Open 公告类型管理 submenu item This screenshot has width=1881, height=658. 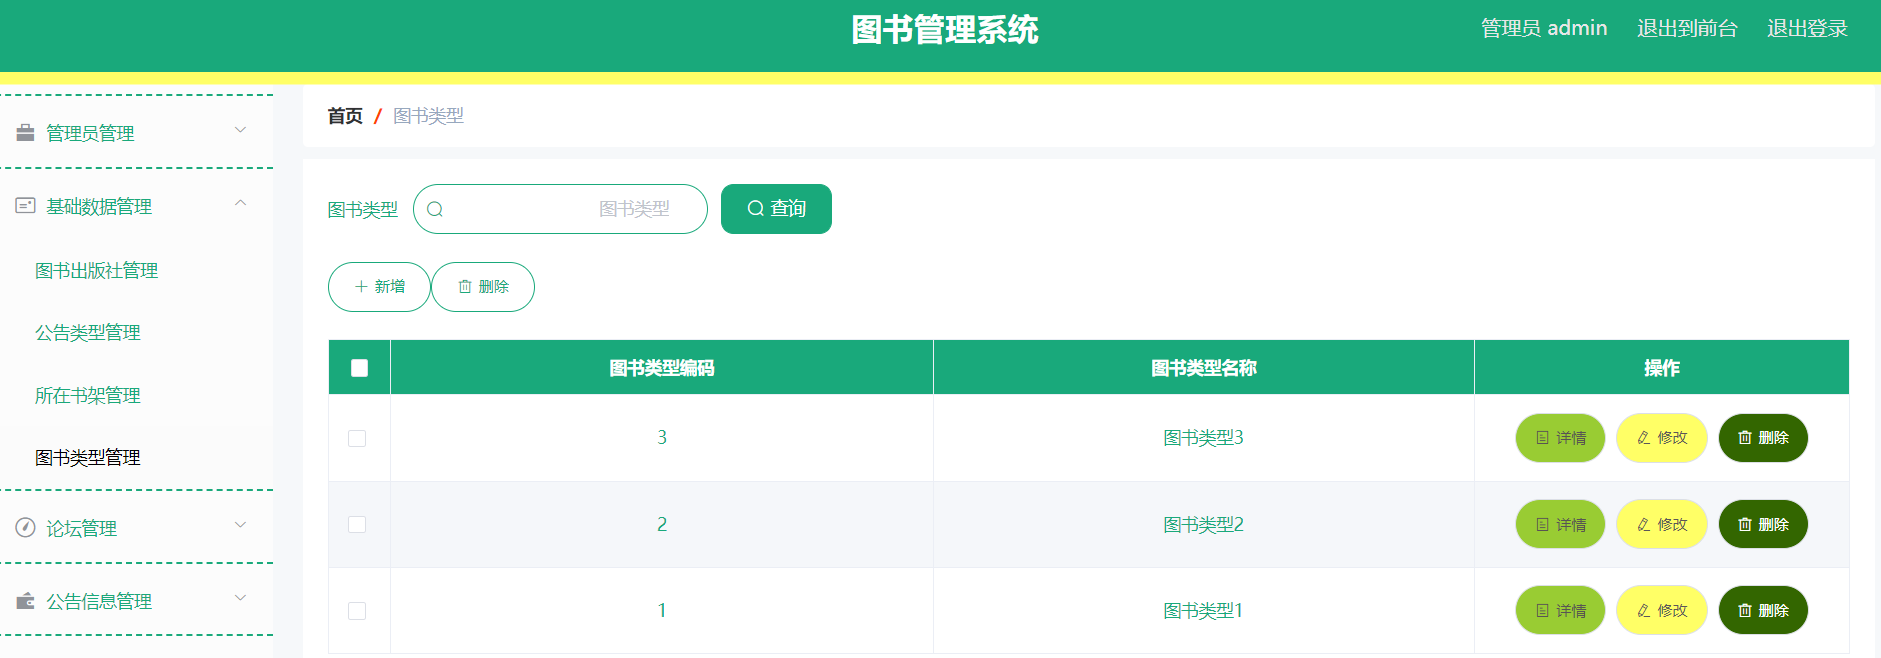coord(87,332)
